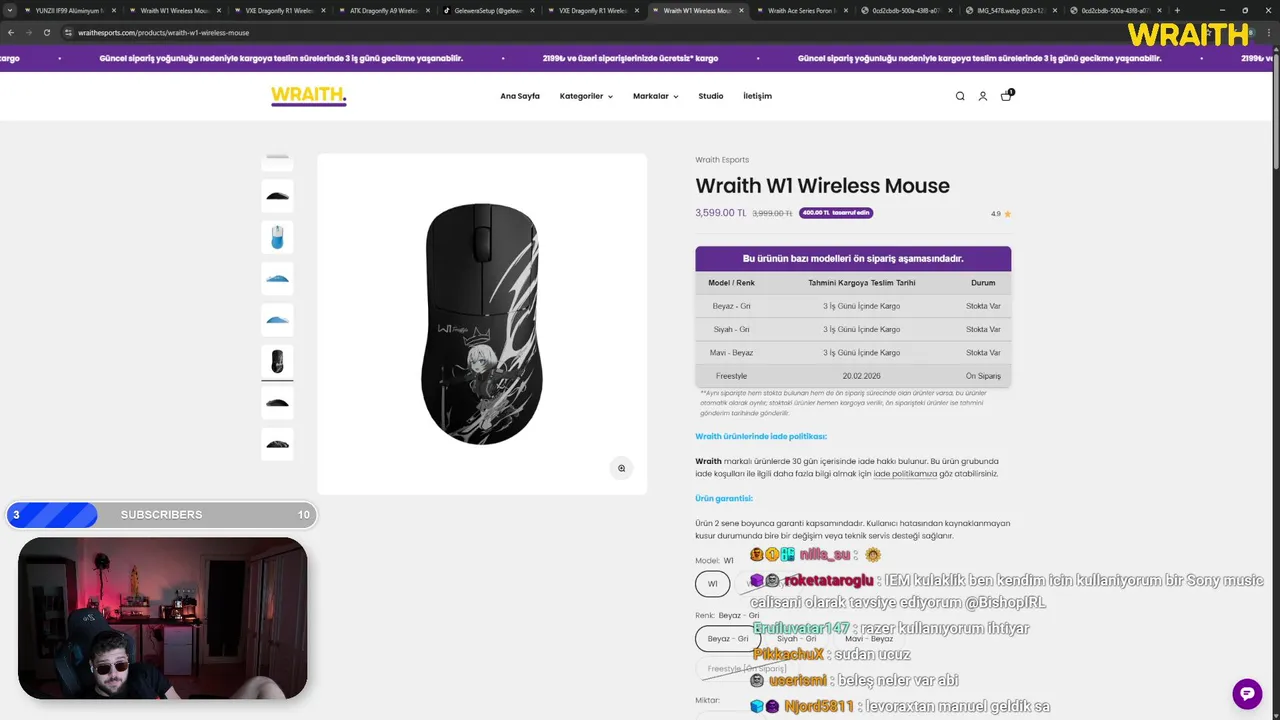Open the account profile icon
The height and width of the screenshot is (720, 1280).
click(982, 96)
